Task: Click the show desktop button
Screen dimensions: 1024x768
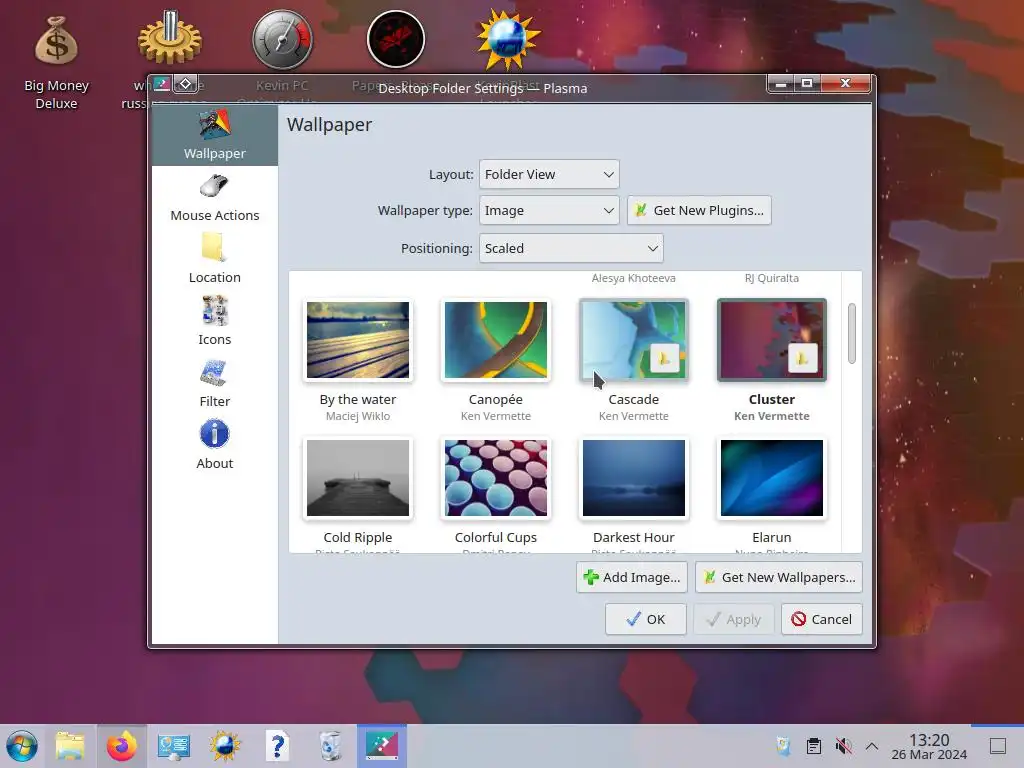Action: coord(998,746)
